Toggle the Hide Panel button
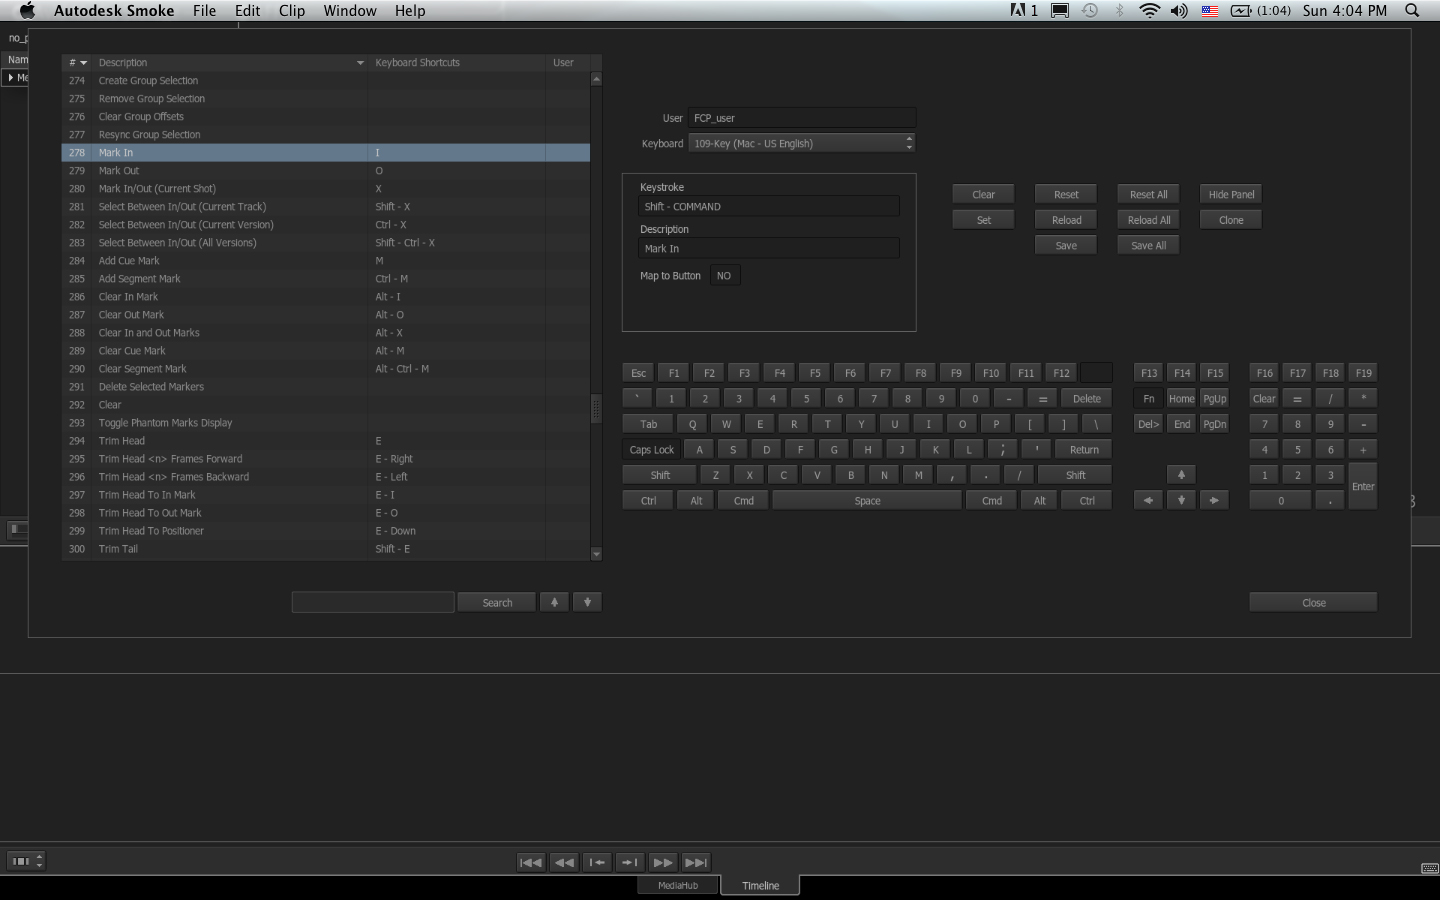Viewport: 1440px width, 900px height. pyautogui.click(x=1230, y=194)
